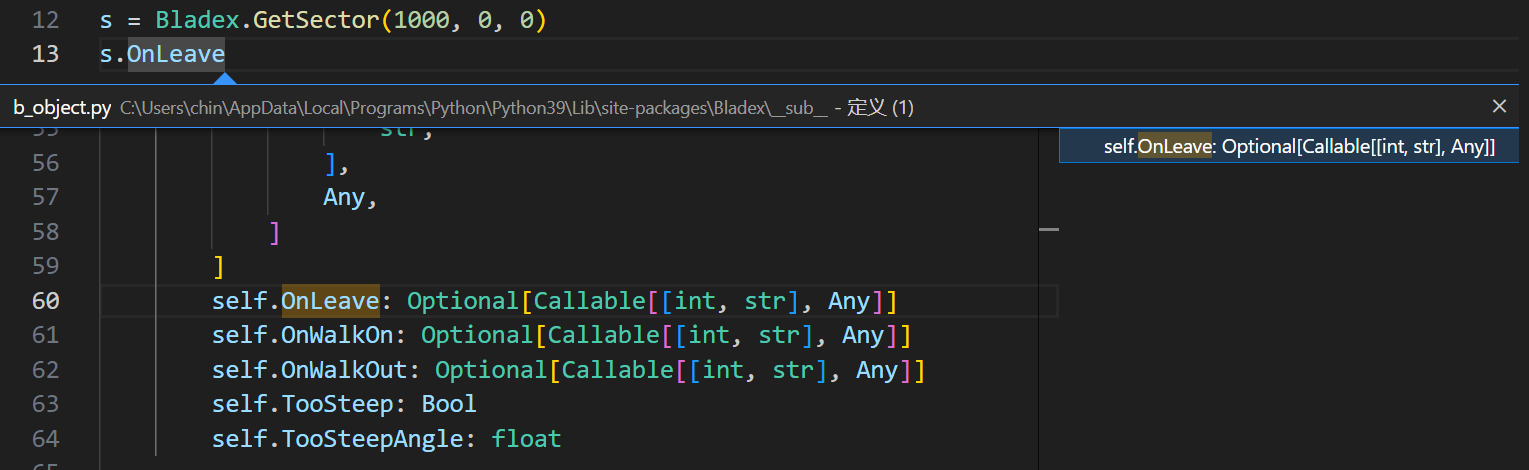Open b_object.py from the peek title
Image resolution: width=1529 pixels, height=470 pixels.
pyautogui.click(x=62, y=108)
